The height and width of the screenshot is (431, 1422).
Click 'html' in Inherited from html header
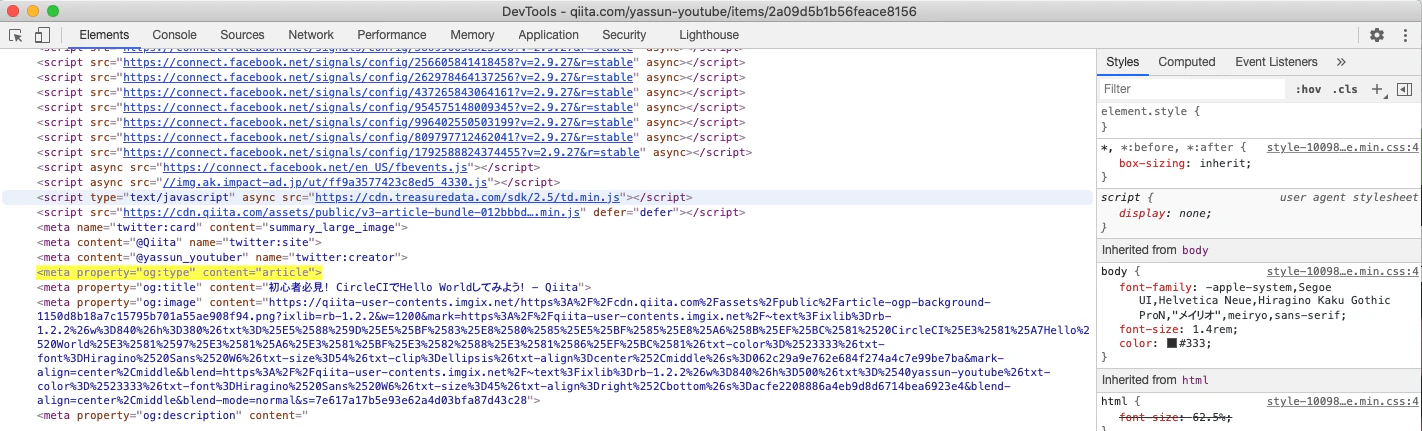(x=1195, y=379)
